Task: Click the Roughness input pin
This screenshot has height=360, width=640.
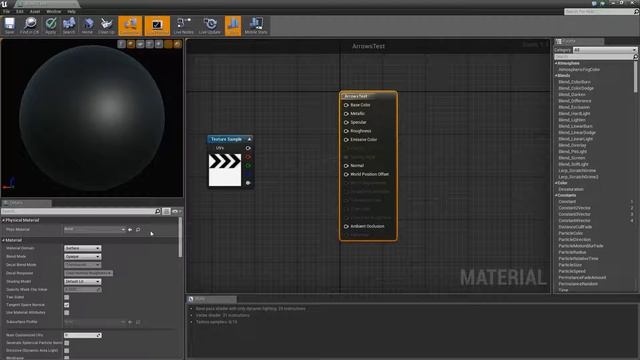Action: (346, 131)
